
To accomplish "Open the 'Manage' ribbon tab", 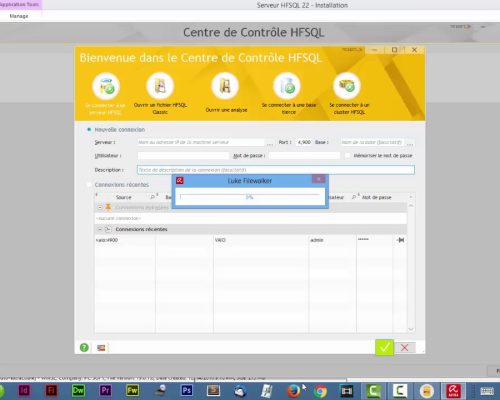I will (19, 16).
